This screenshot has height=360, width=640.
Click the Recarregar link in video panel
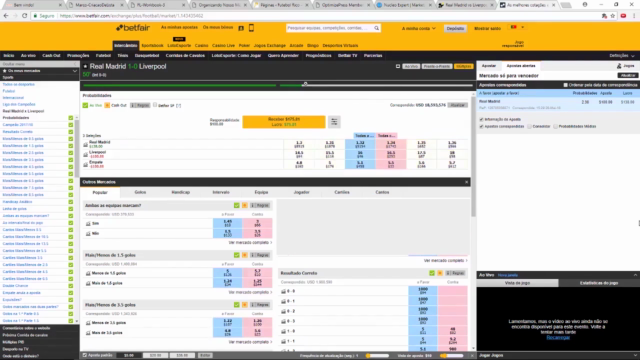(x=558, y=338)
